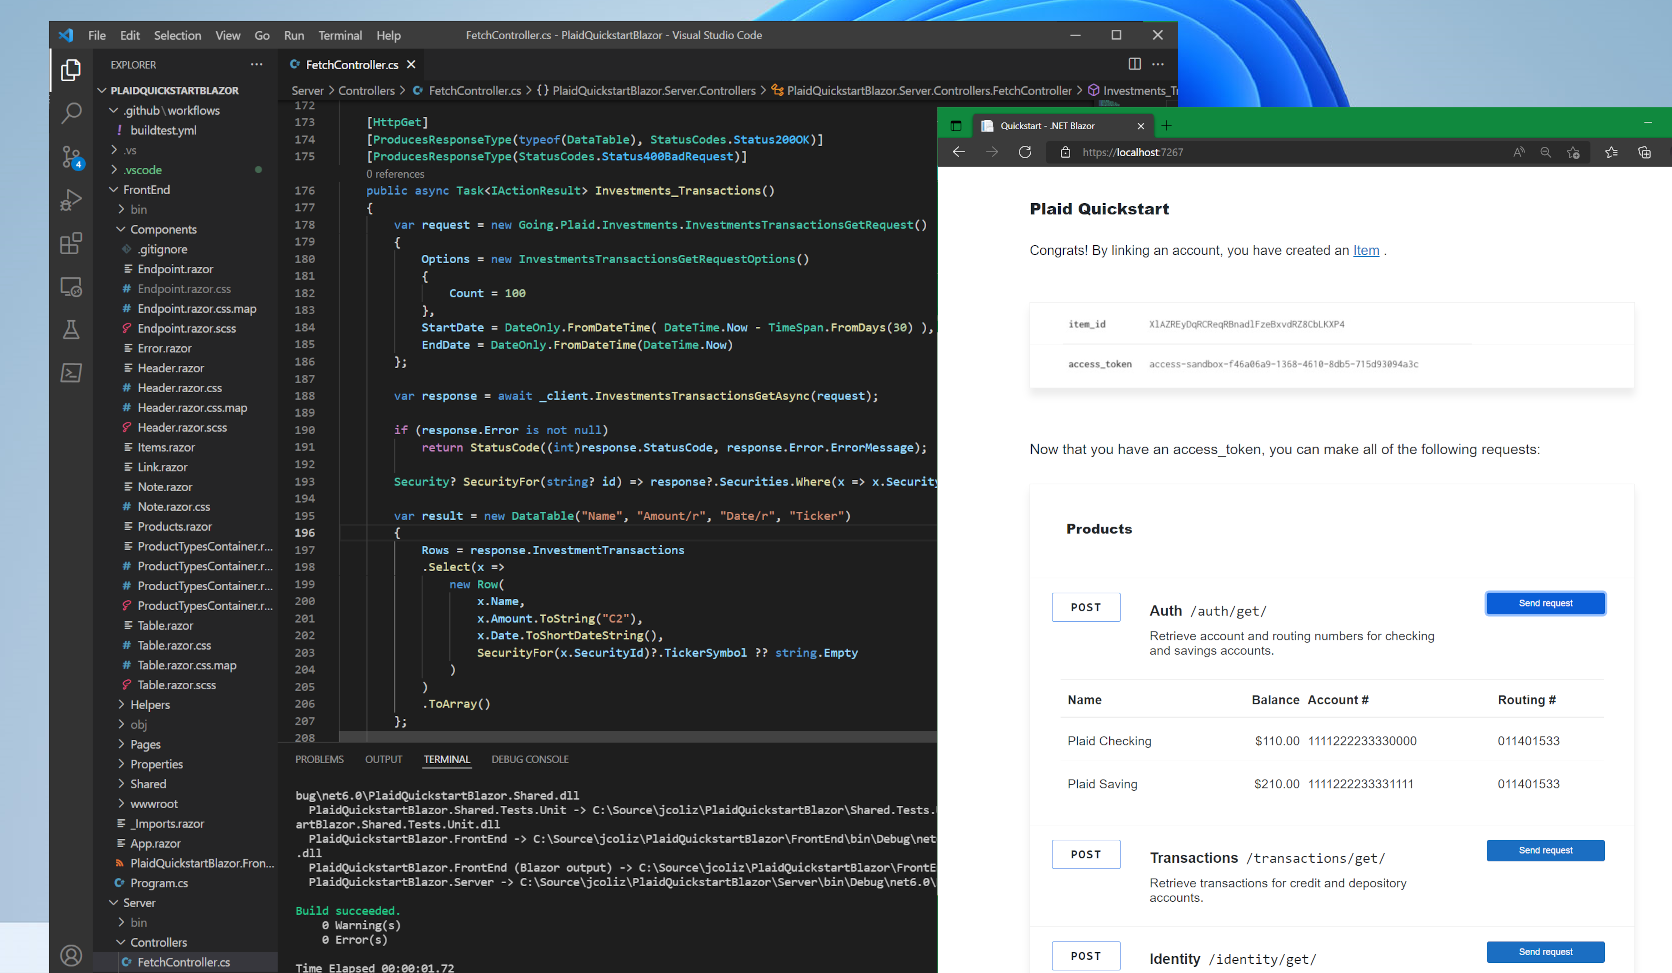Click the 0 references code lens
This screenshot has height=973, width=1672.
(x=395, y=174)
